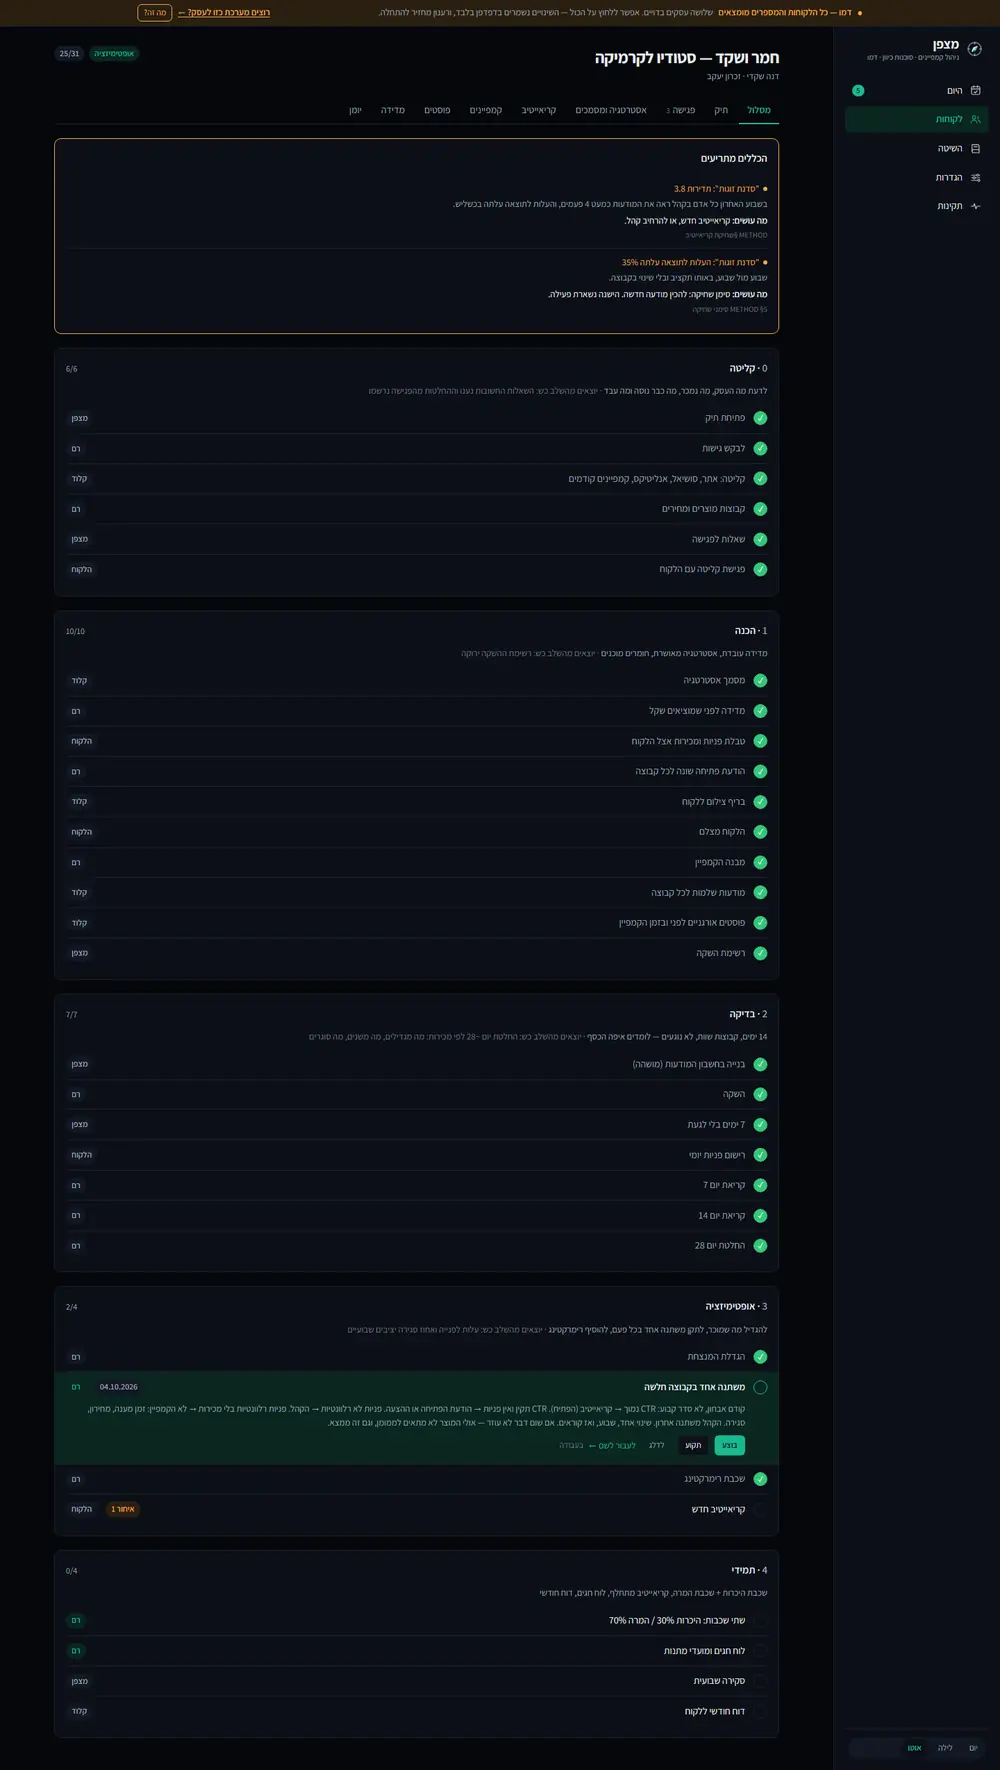The image size is (1000, 1770).
Task: Click the compass logo icon beside מצפן
Action: (x=974, y=49)
